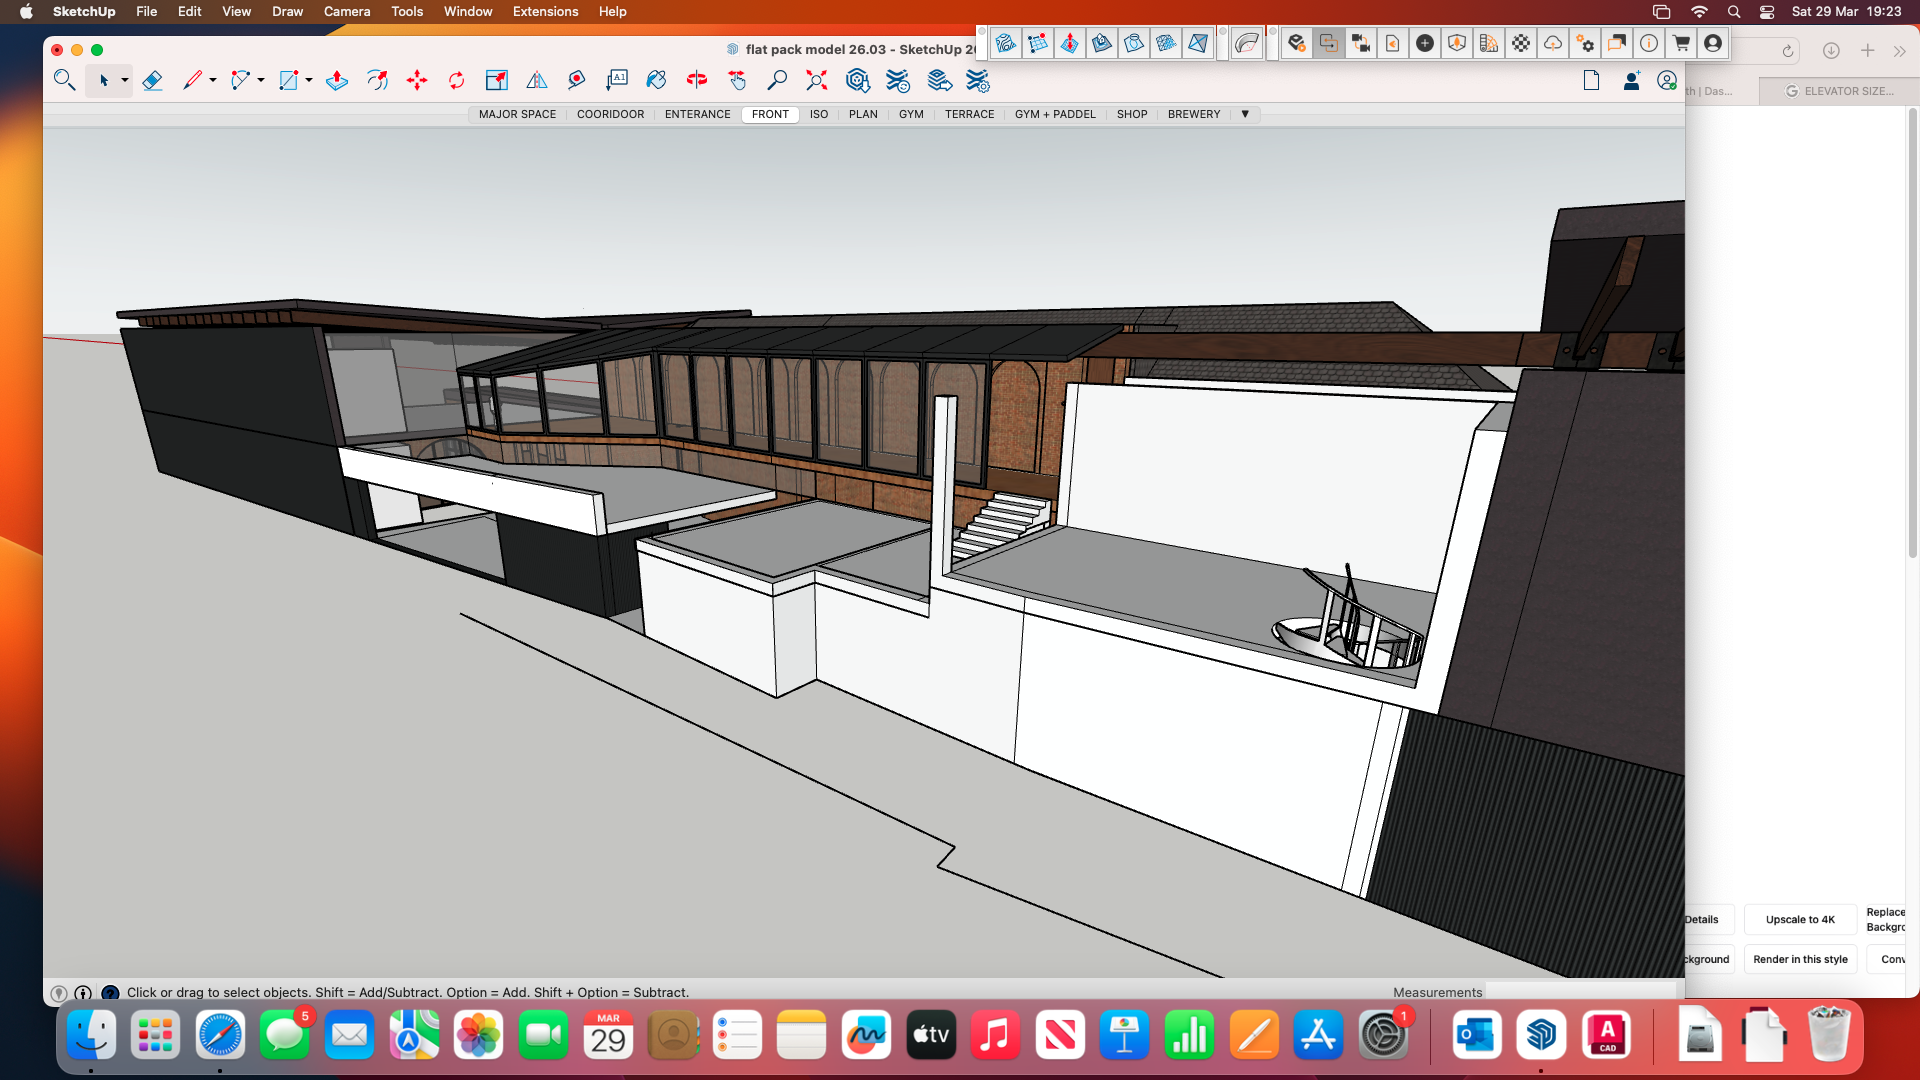Screen dimensions: 1920x1080
Task: Toggle the highlighted sync toolbar button
Action: (1328, 43)
